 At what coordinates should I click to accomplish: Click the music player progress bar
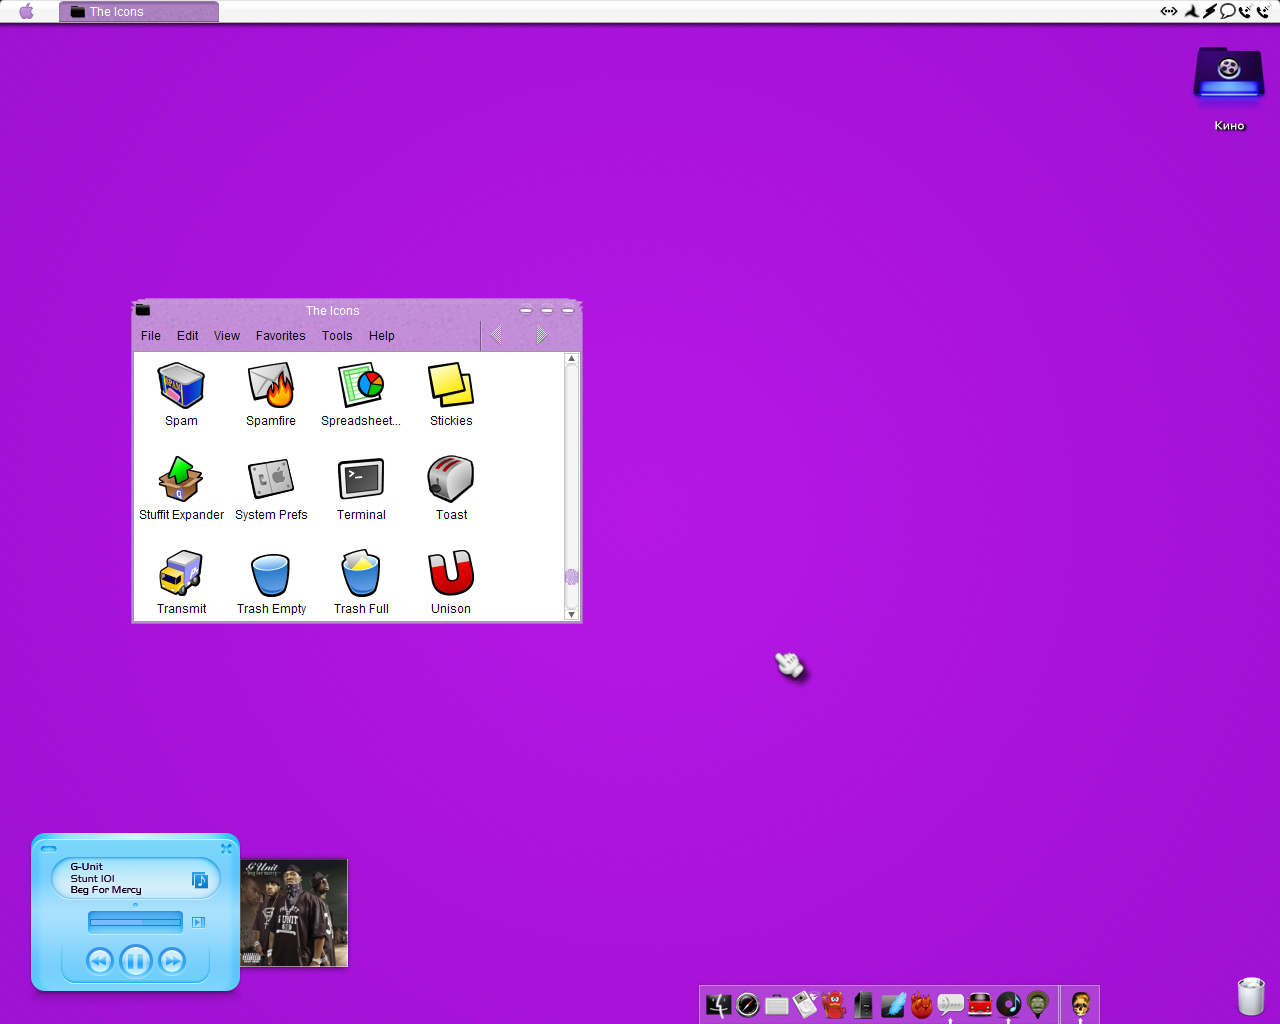click(135, 922)
